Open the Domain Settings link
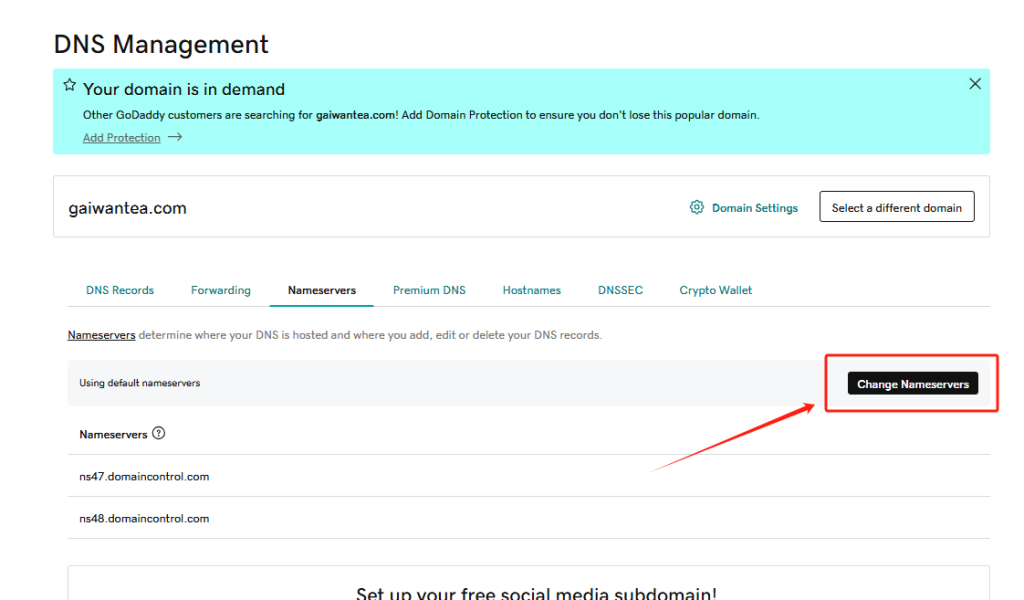This screenshot has width=1024, height=600. [754, 208]
